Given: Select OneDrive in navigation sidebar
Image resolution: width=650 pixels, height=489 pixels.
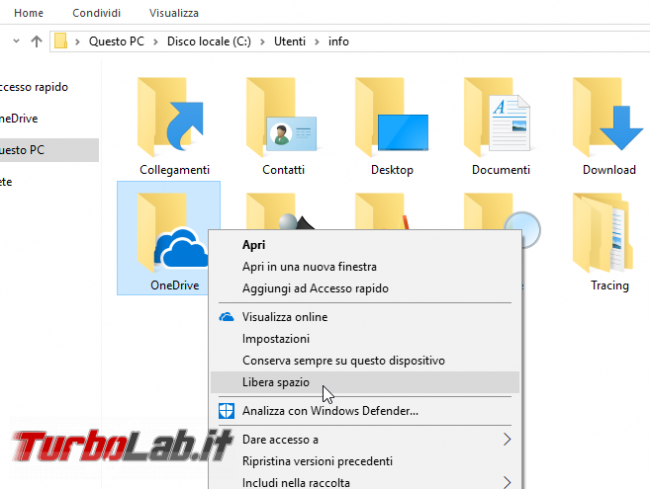Looking at the screenshot, I should pyautogui.click(x=19, y=119).
